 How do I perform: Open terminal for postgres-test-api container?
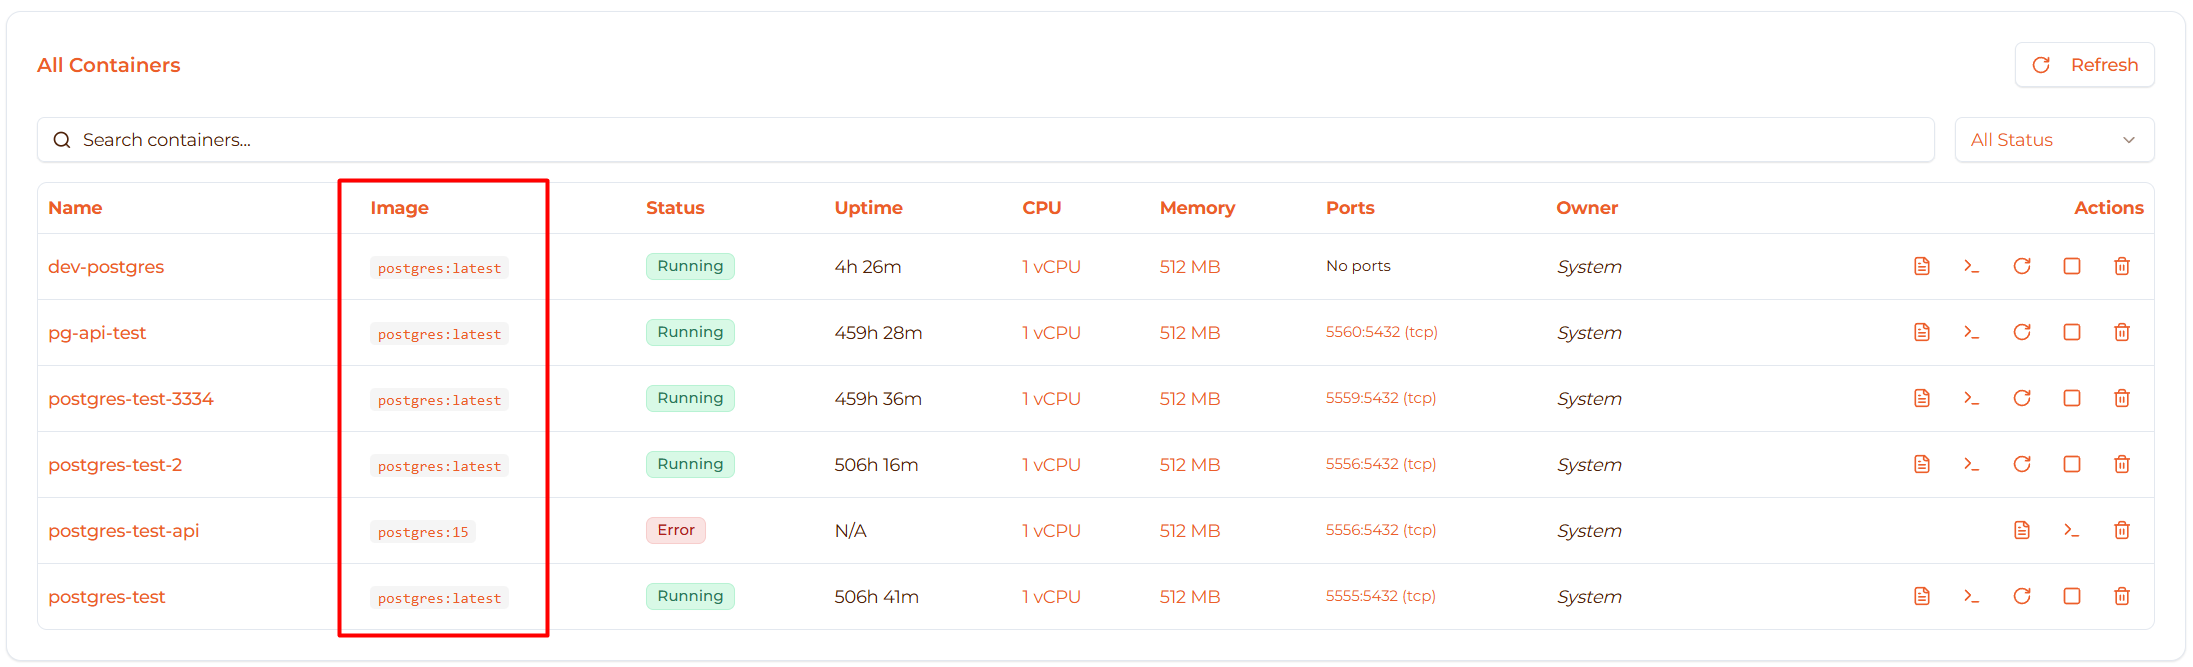(2071, 530)
